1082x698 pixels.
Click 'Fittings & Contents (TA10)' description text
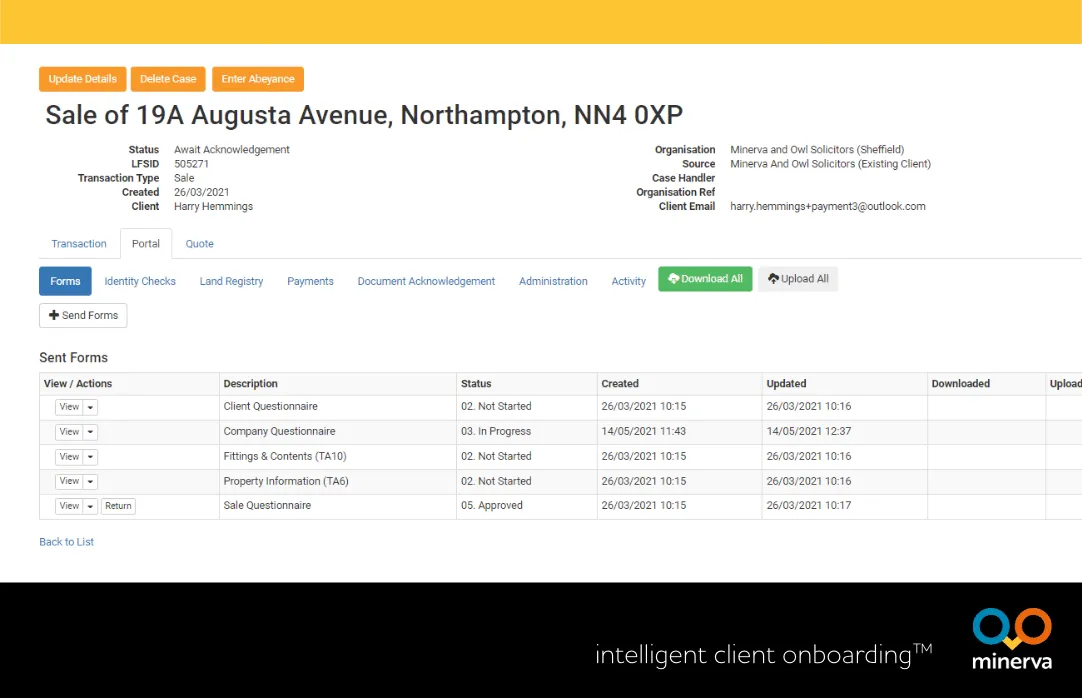pyautogui.click(x=285, y=456)
